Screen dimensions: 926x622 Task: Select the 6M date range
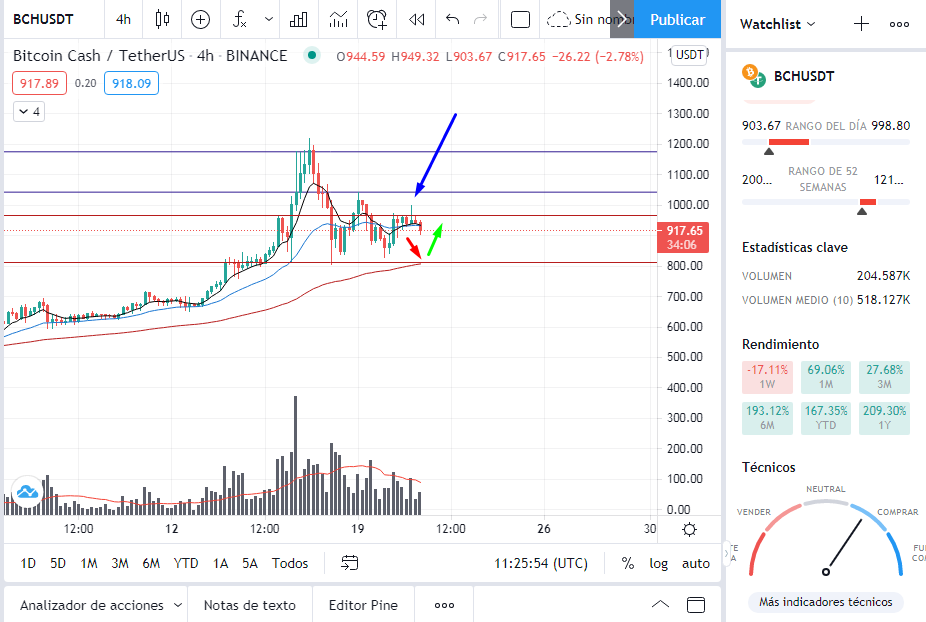tap(151, 564)
